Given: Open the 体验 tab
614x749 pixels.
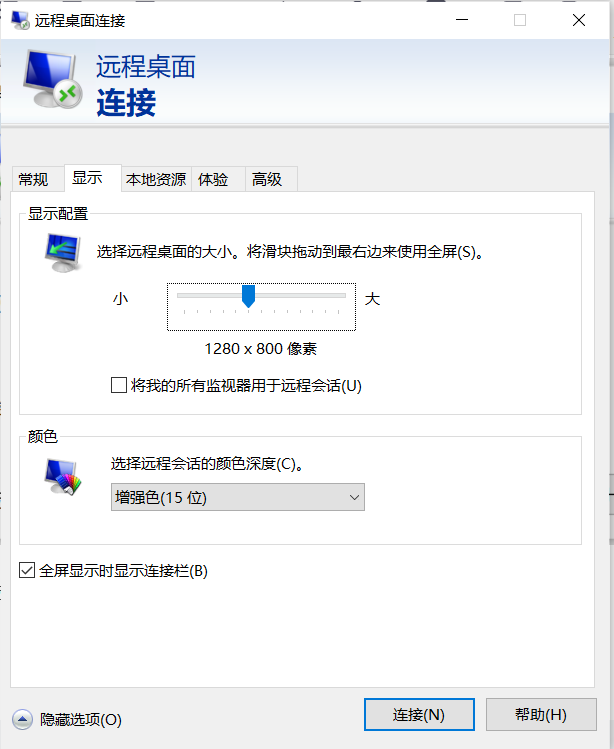Looking at the screenshot, I should click(213, 180).
